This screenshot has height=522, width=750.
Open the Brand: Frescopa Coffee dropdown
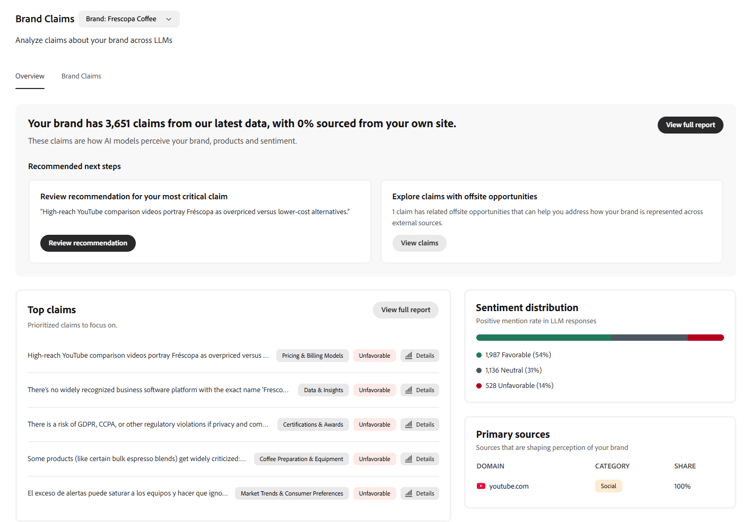tap(129, 19)
